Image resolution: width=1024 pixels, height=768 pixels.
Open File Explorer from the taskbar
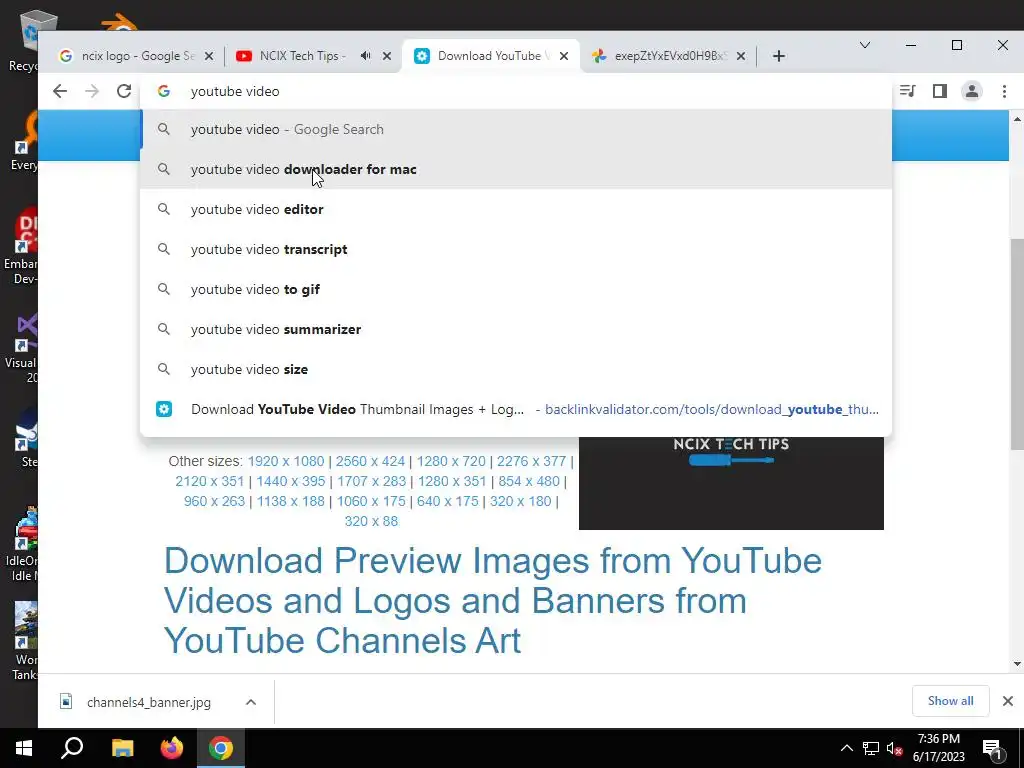(x=122, y=748)
